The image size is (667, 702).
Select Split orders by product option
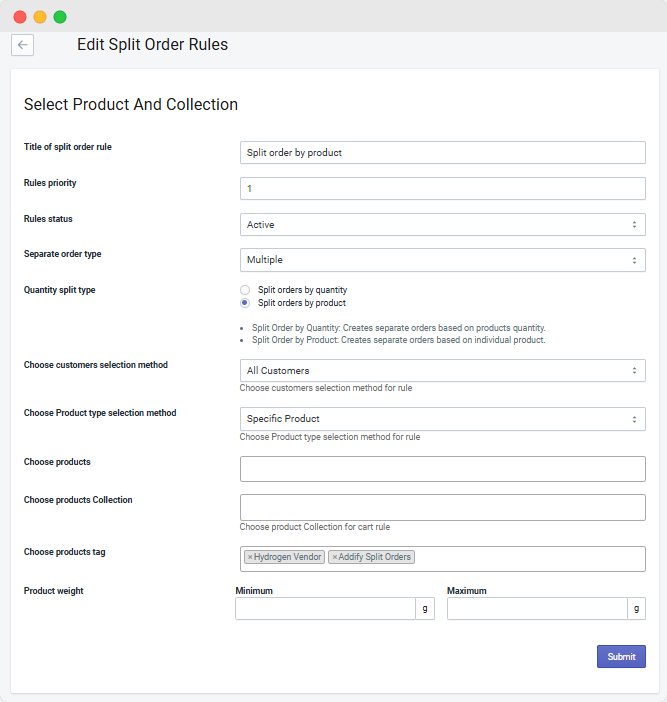pyautogui.click(x=245, y=302)
